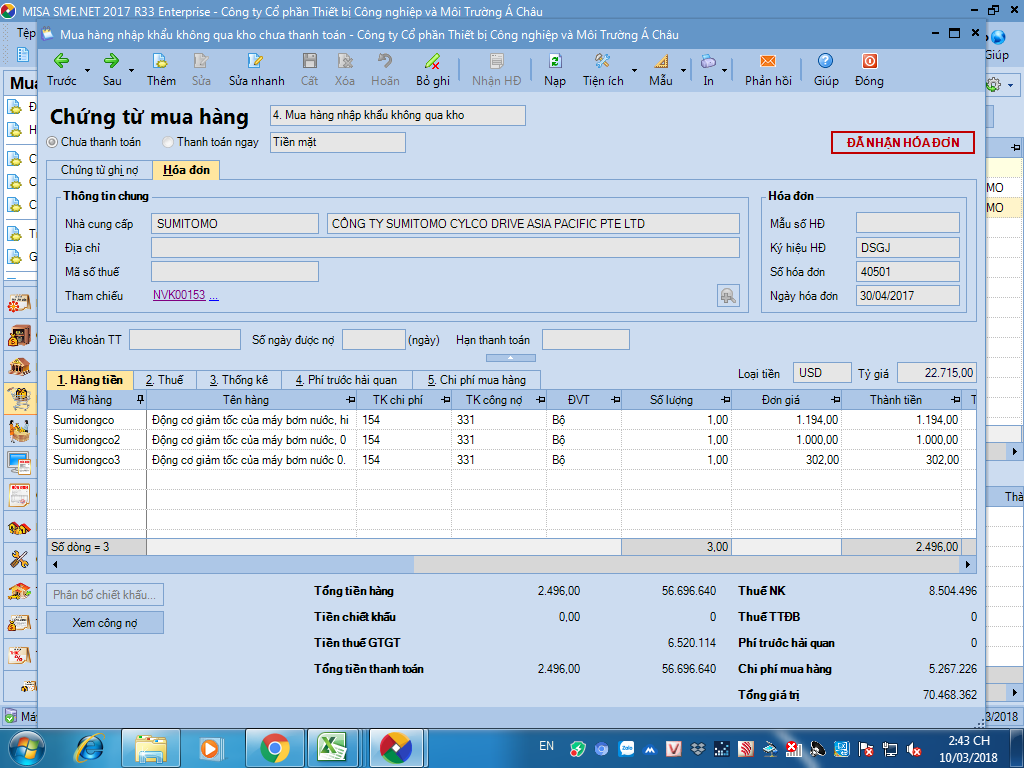Send feedback via Phản hồi
The width and height of the screenshot is (1024, 768).
[768, 69]
